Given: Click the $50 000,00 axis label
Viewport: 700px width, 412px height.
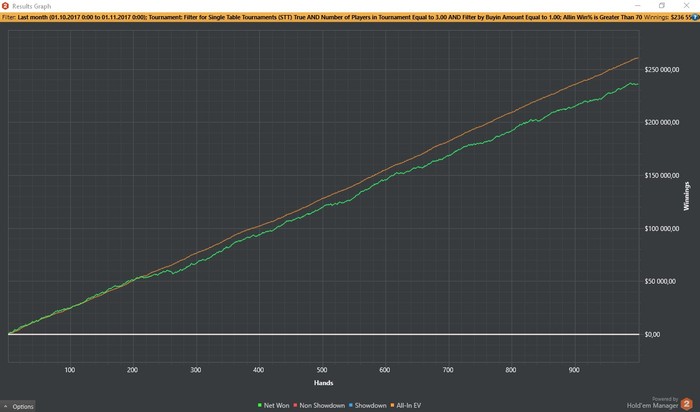Looking at the screenshot, I should (x=660, y=281).
